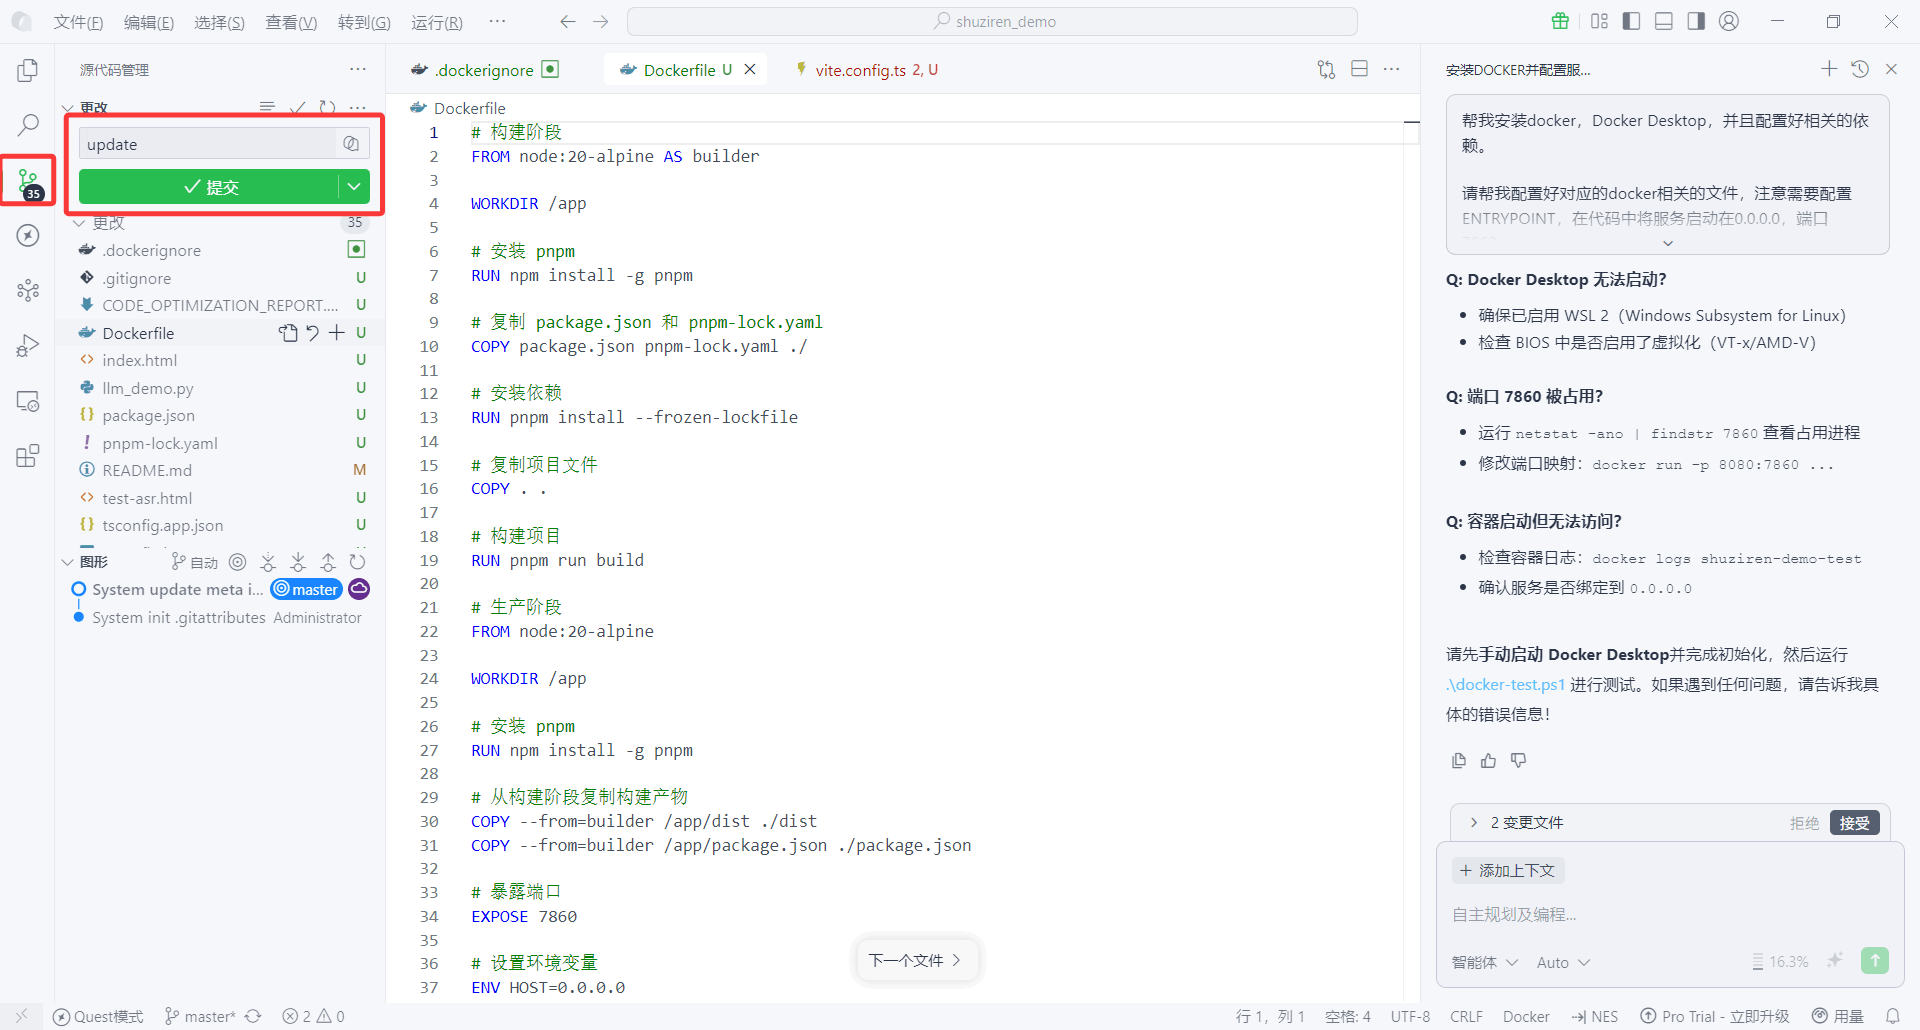Open Dockerfile file from the changes row
The height and width of the screenshot is (1030, 1920).
(289, 333)
